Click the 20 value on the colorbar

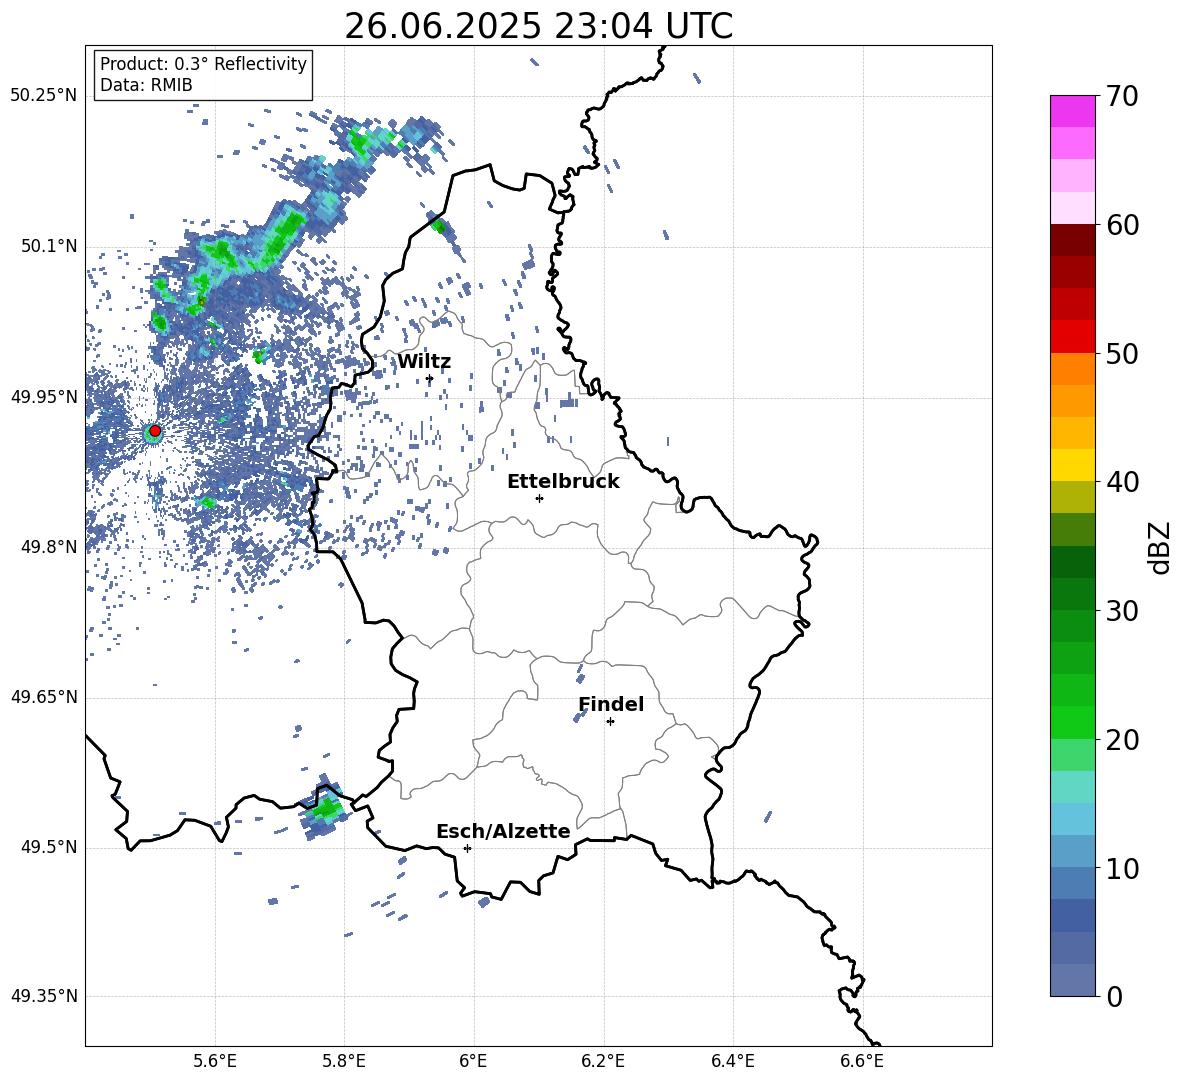pos(1122,739)
